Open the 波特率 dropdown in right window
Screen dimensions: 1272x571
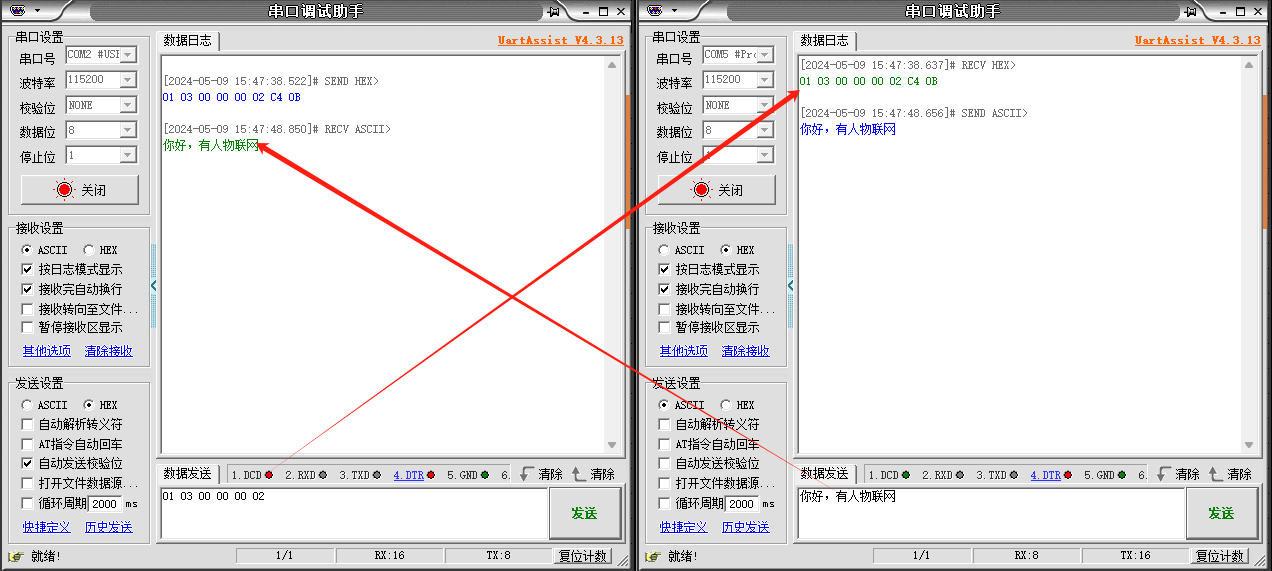tap(764, 79)
